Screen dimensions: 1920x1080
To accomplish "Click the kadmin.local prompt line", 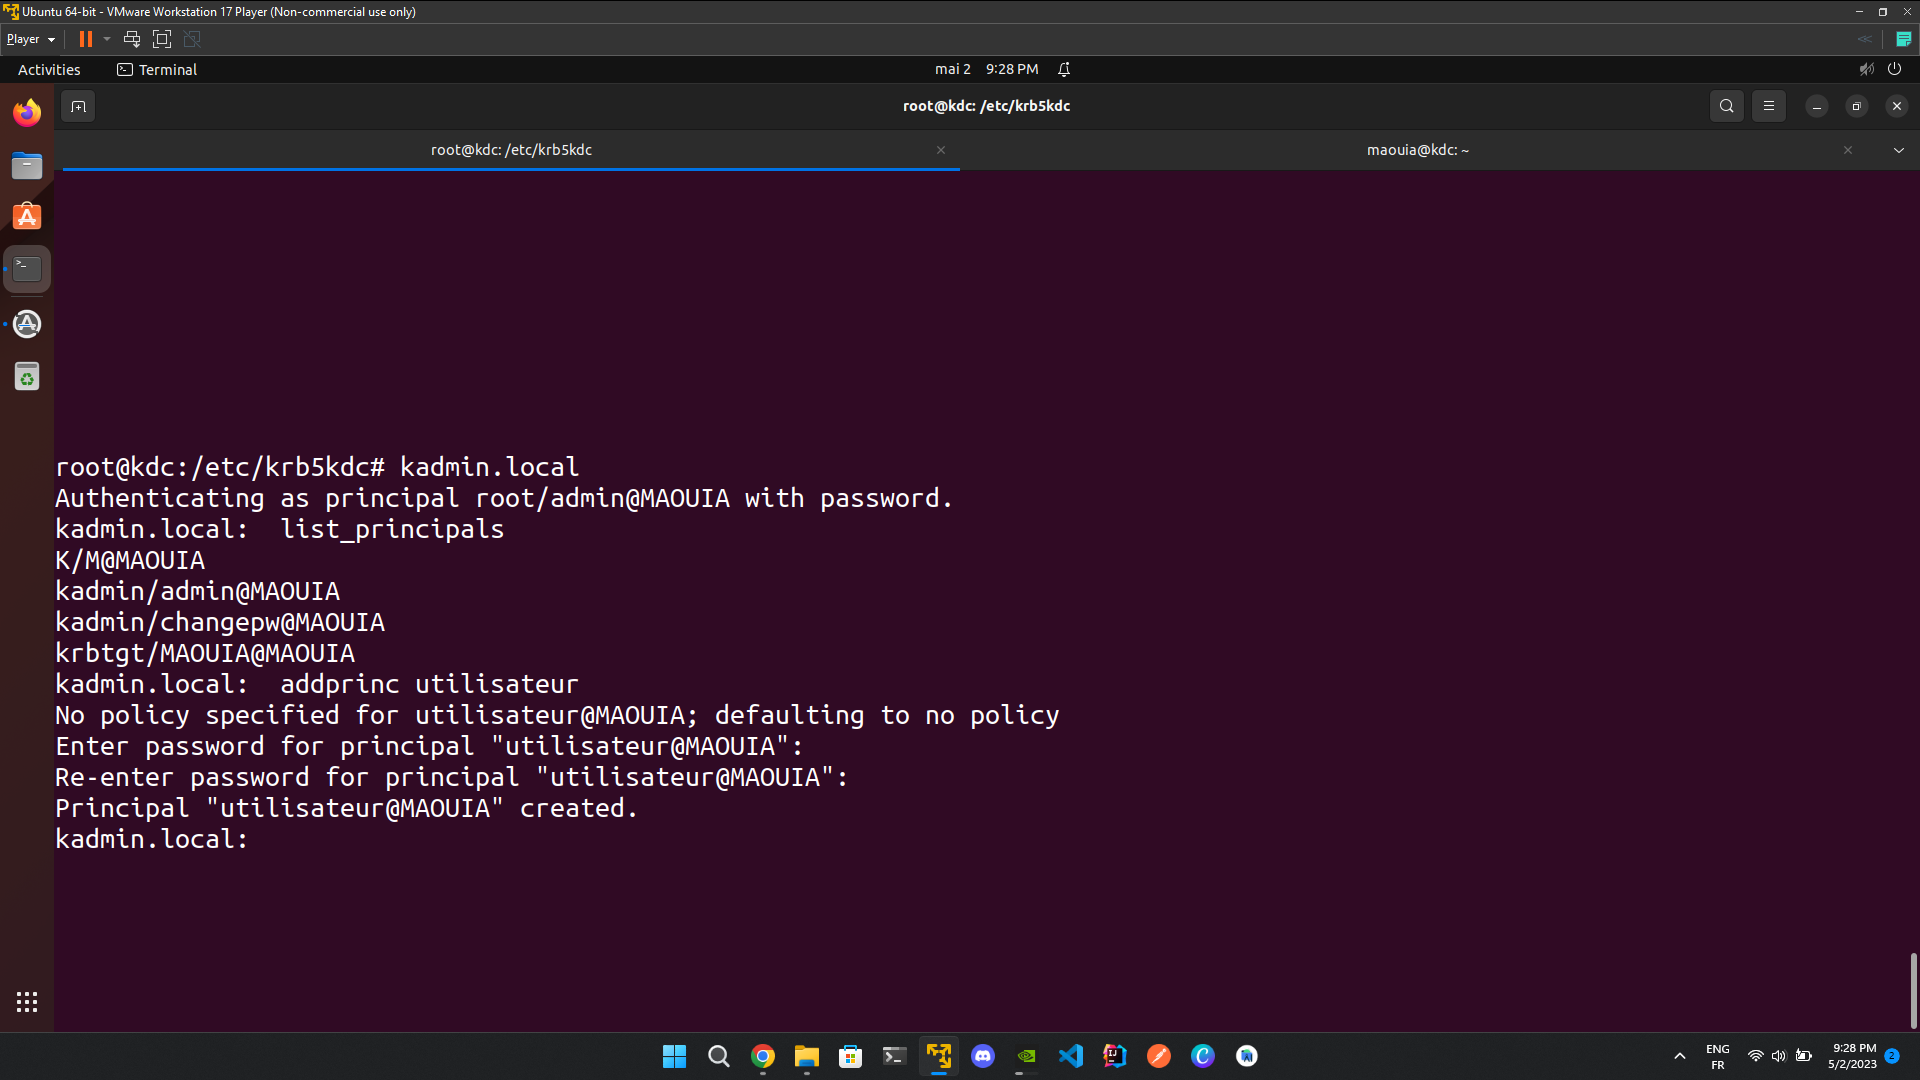I will click(152, 839).
